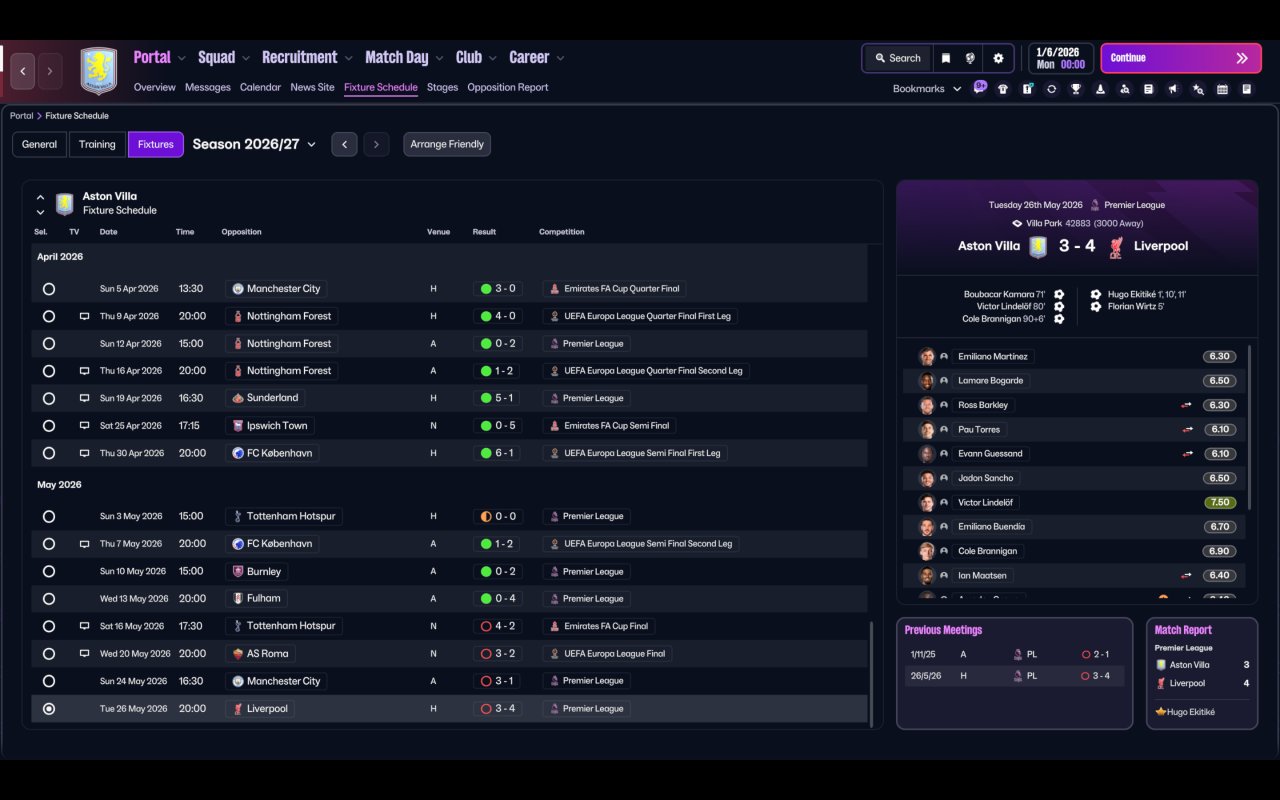
Task: Click the Training view button
Action: (x=97, y=144)
